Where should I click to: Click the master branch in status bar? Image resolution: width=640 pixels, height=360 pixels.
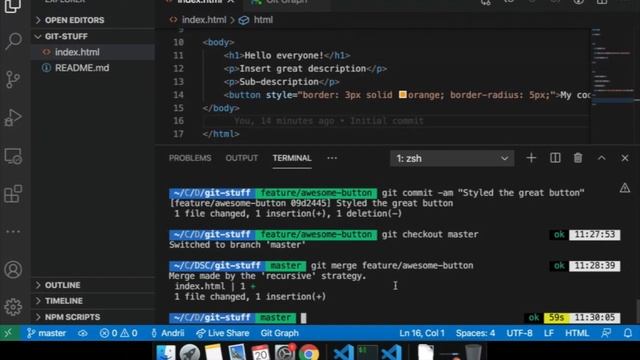click(x=46, y=333)
